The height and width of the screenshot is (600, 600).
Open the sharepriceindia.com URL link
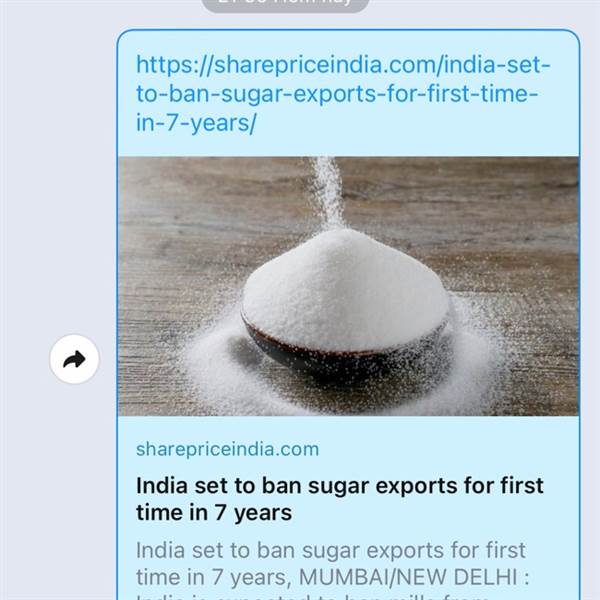pos(343,94)
